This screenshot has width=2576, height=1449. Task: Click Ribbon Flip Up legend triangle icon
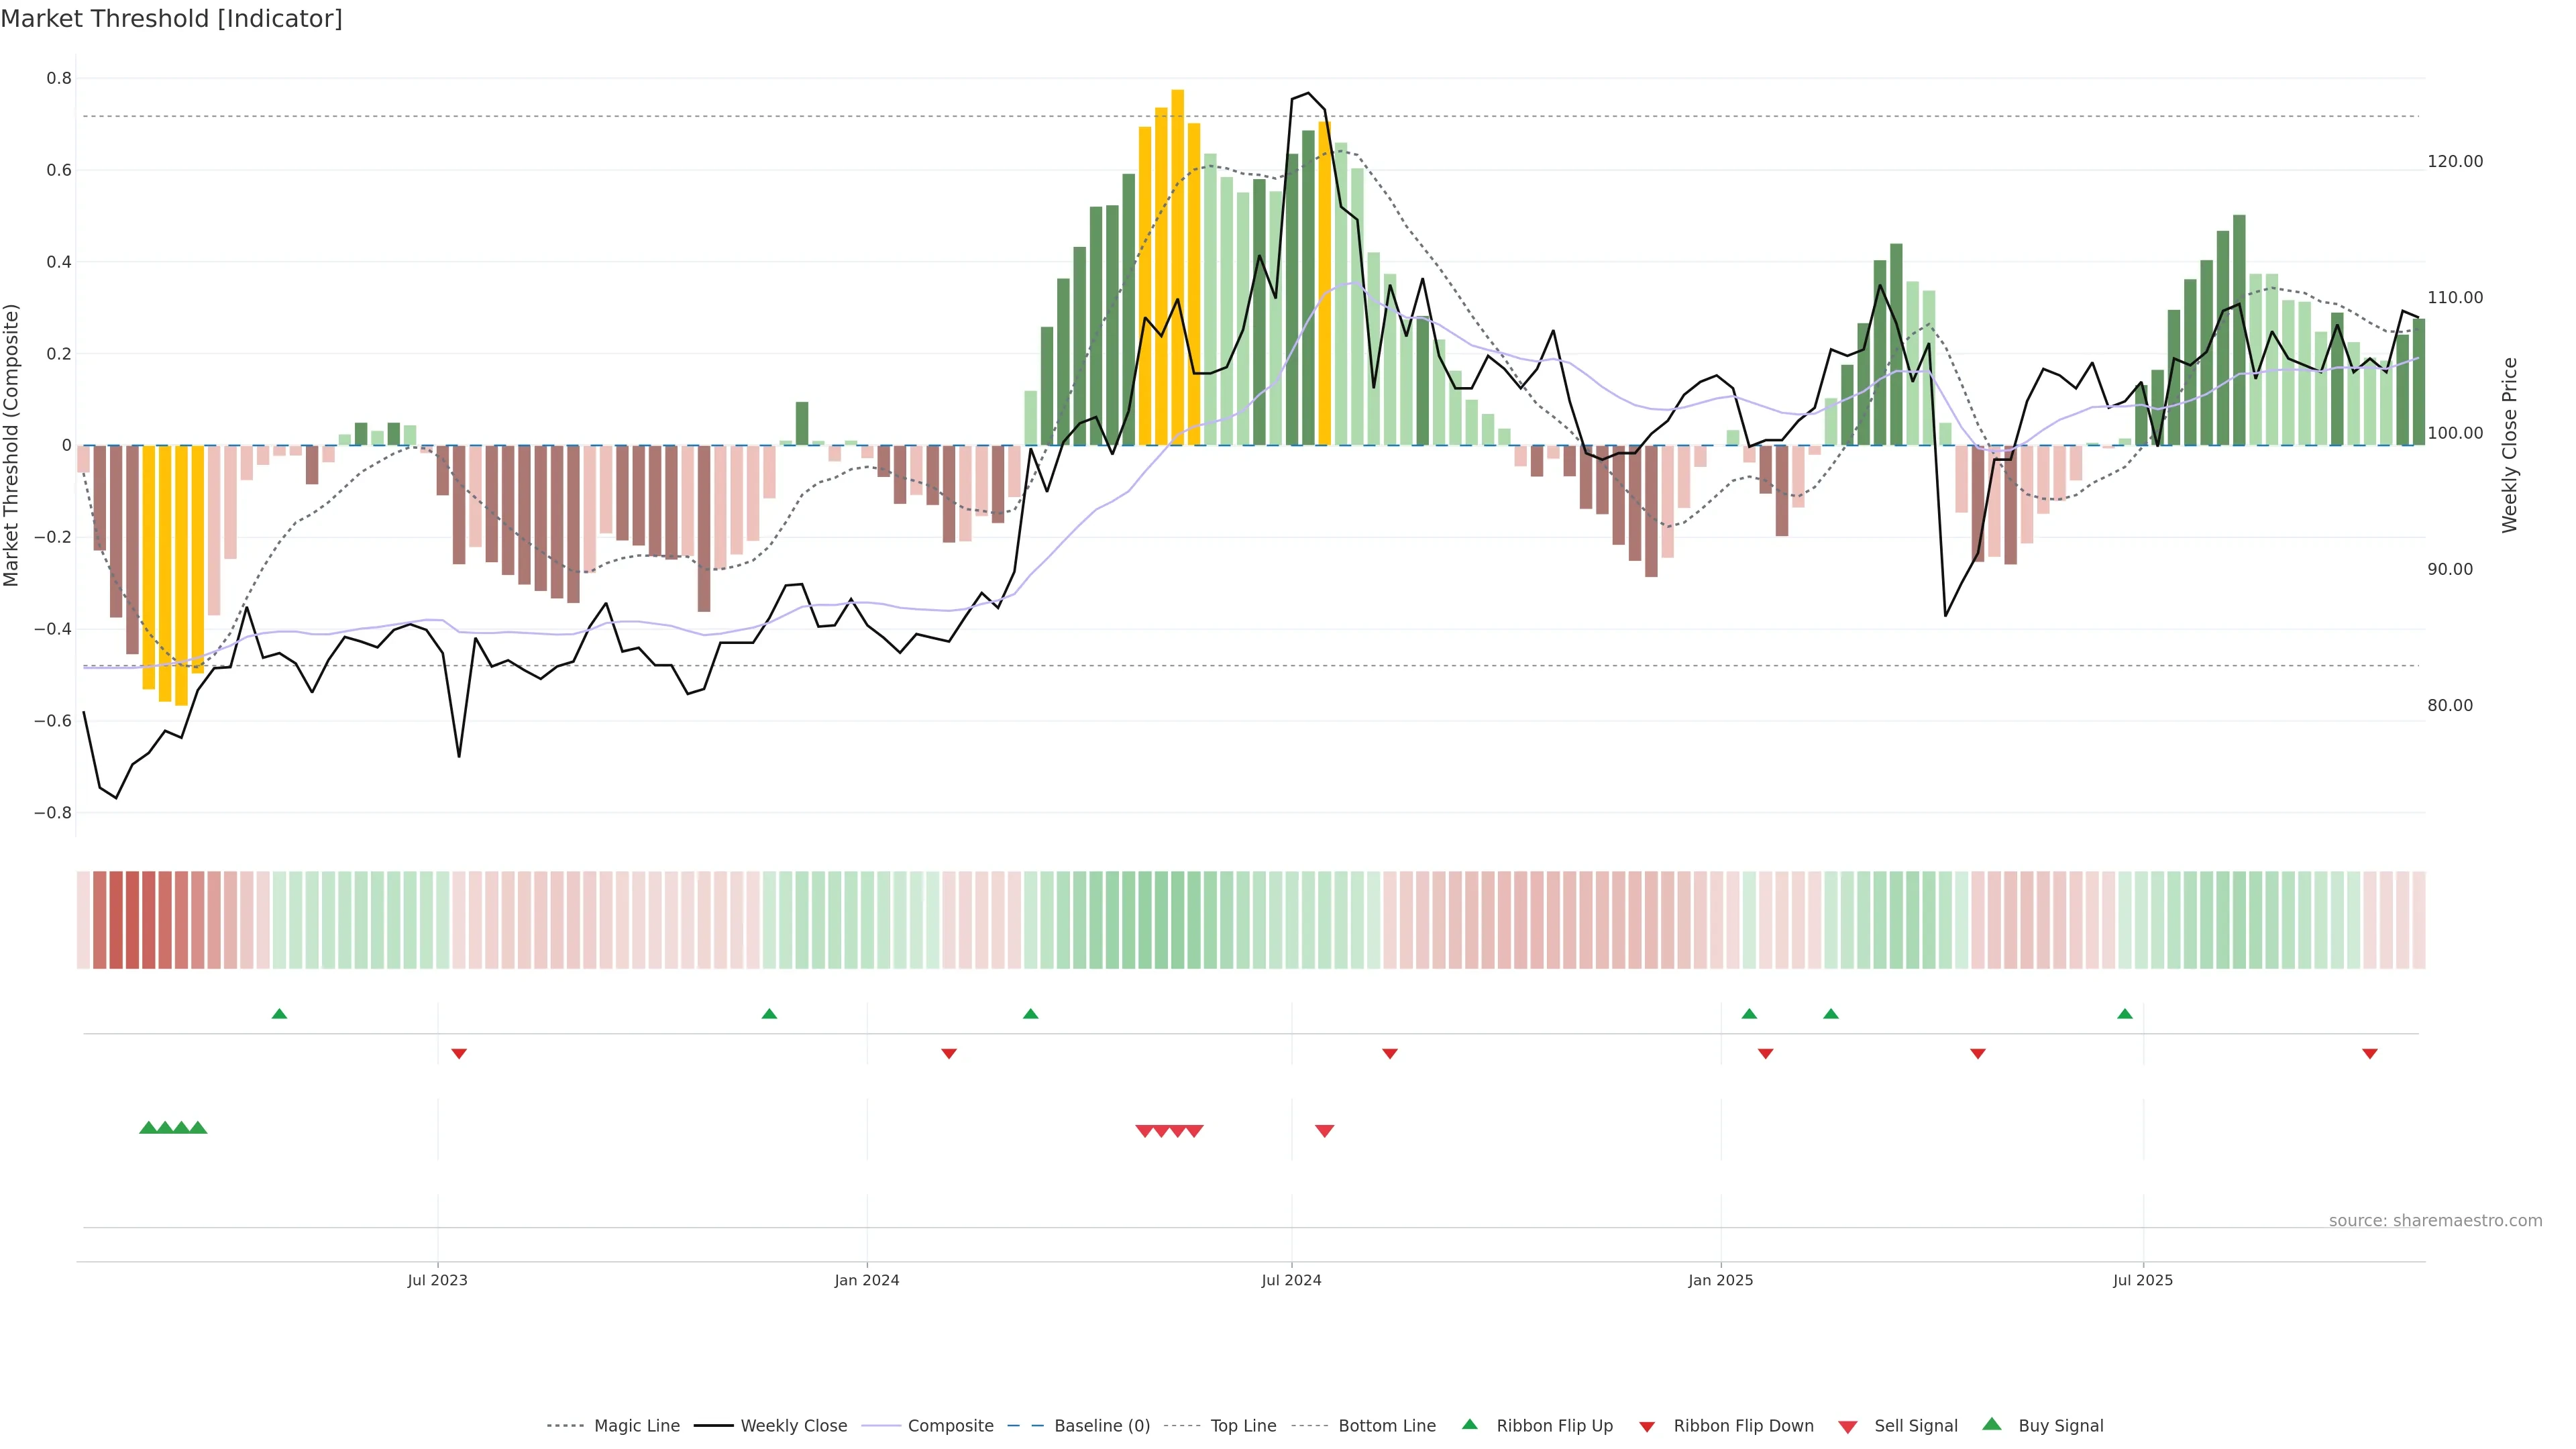1469,1424
